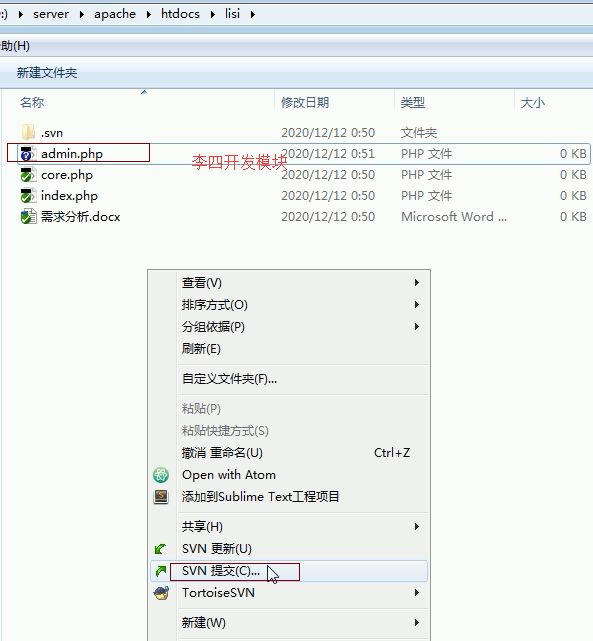Image resolution: width=593 pixels, height=641 pixels.
Task: Open breadcrumb arrow after lisi
Action: pyautogui.click(x=253, y=14)
